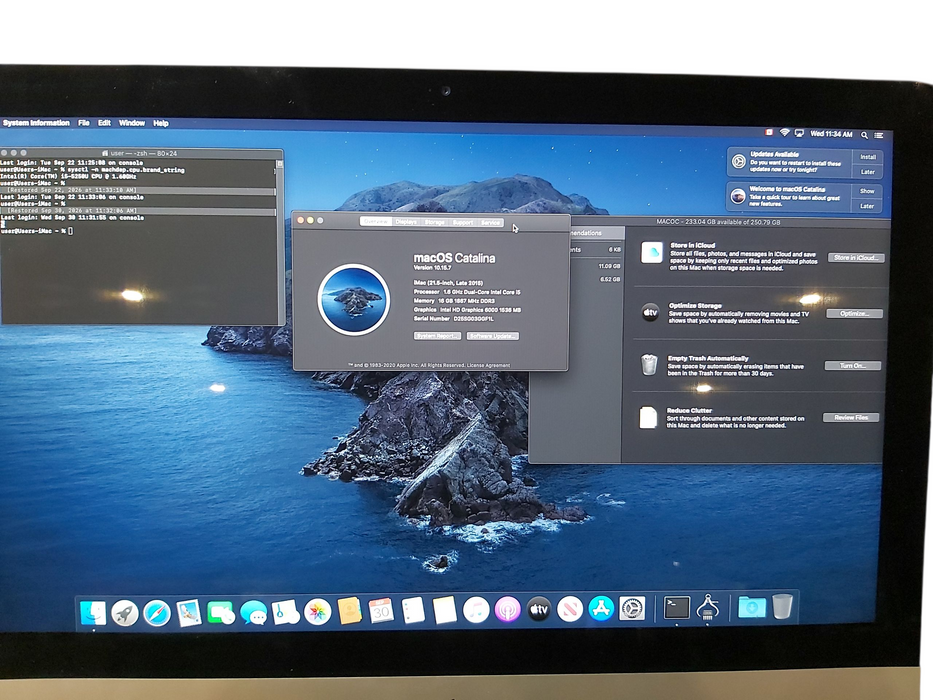Click red screen-recording menu bar icon

[x=769, y=132]
